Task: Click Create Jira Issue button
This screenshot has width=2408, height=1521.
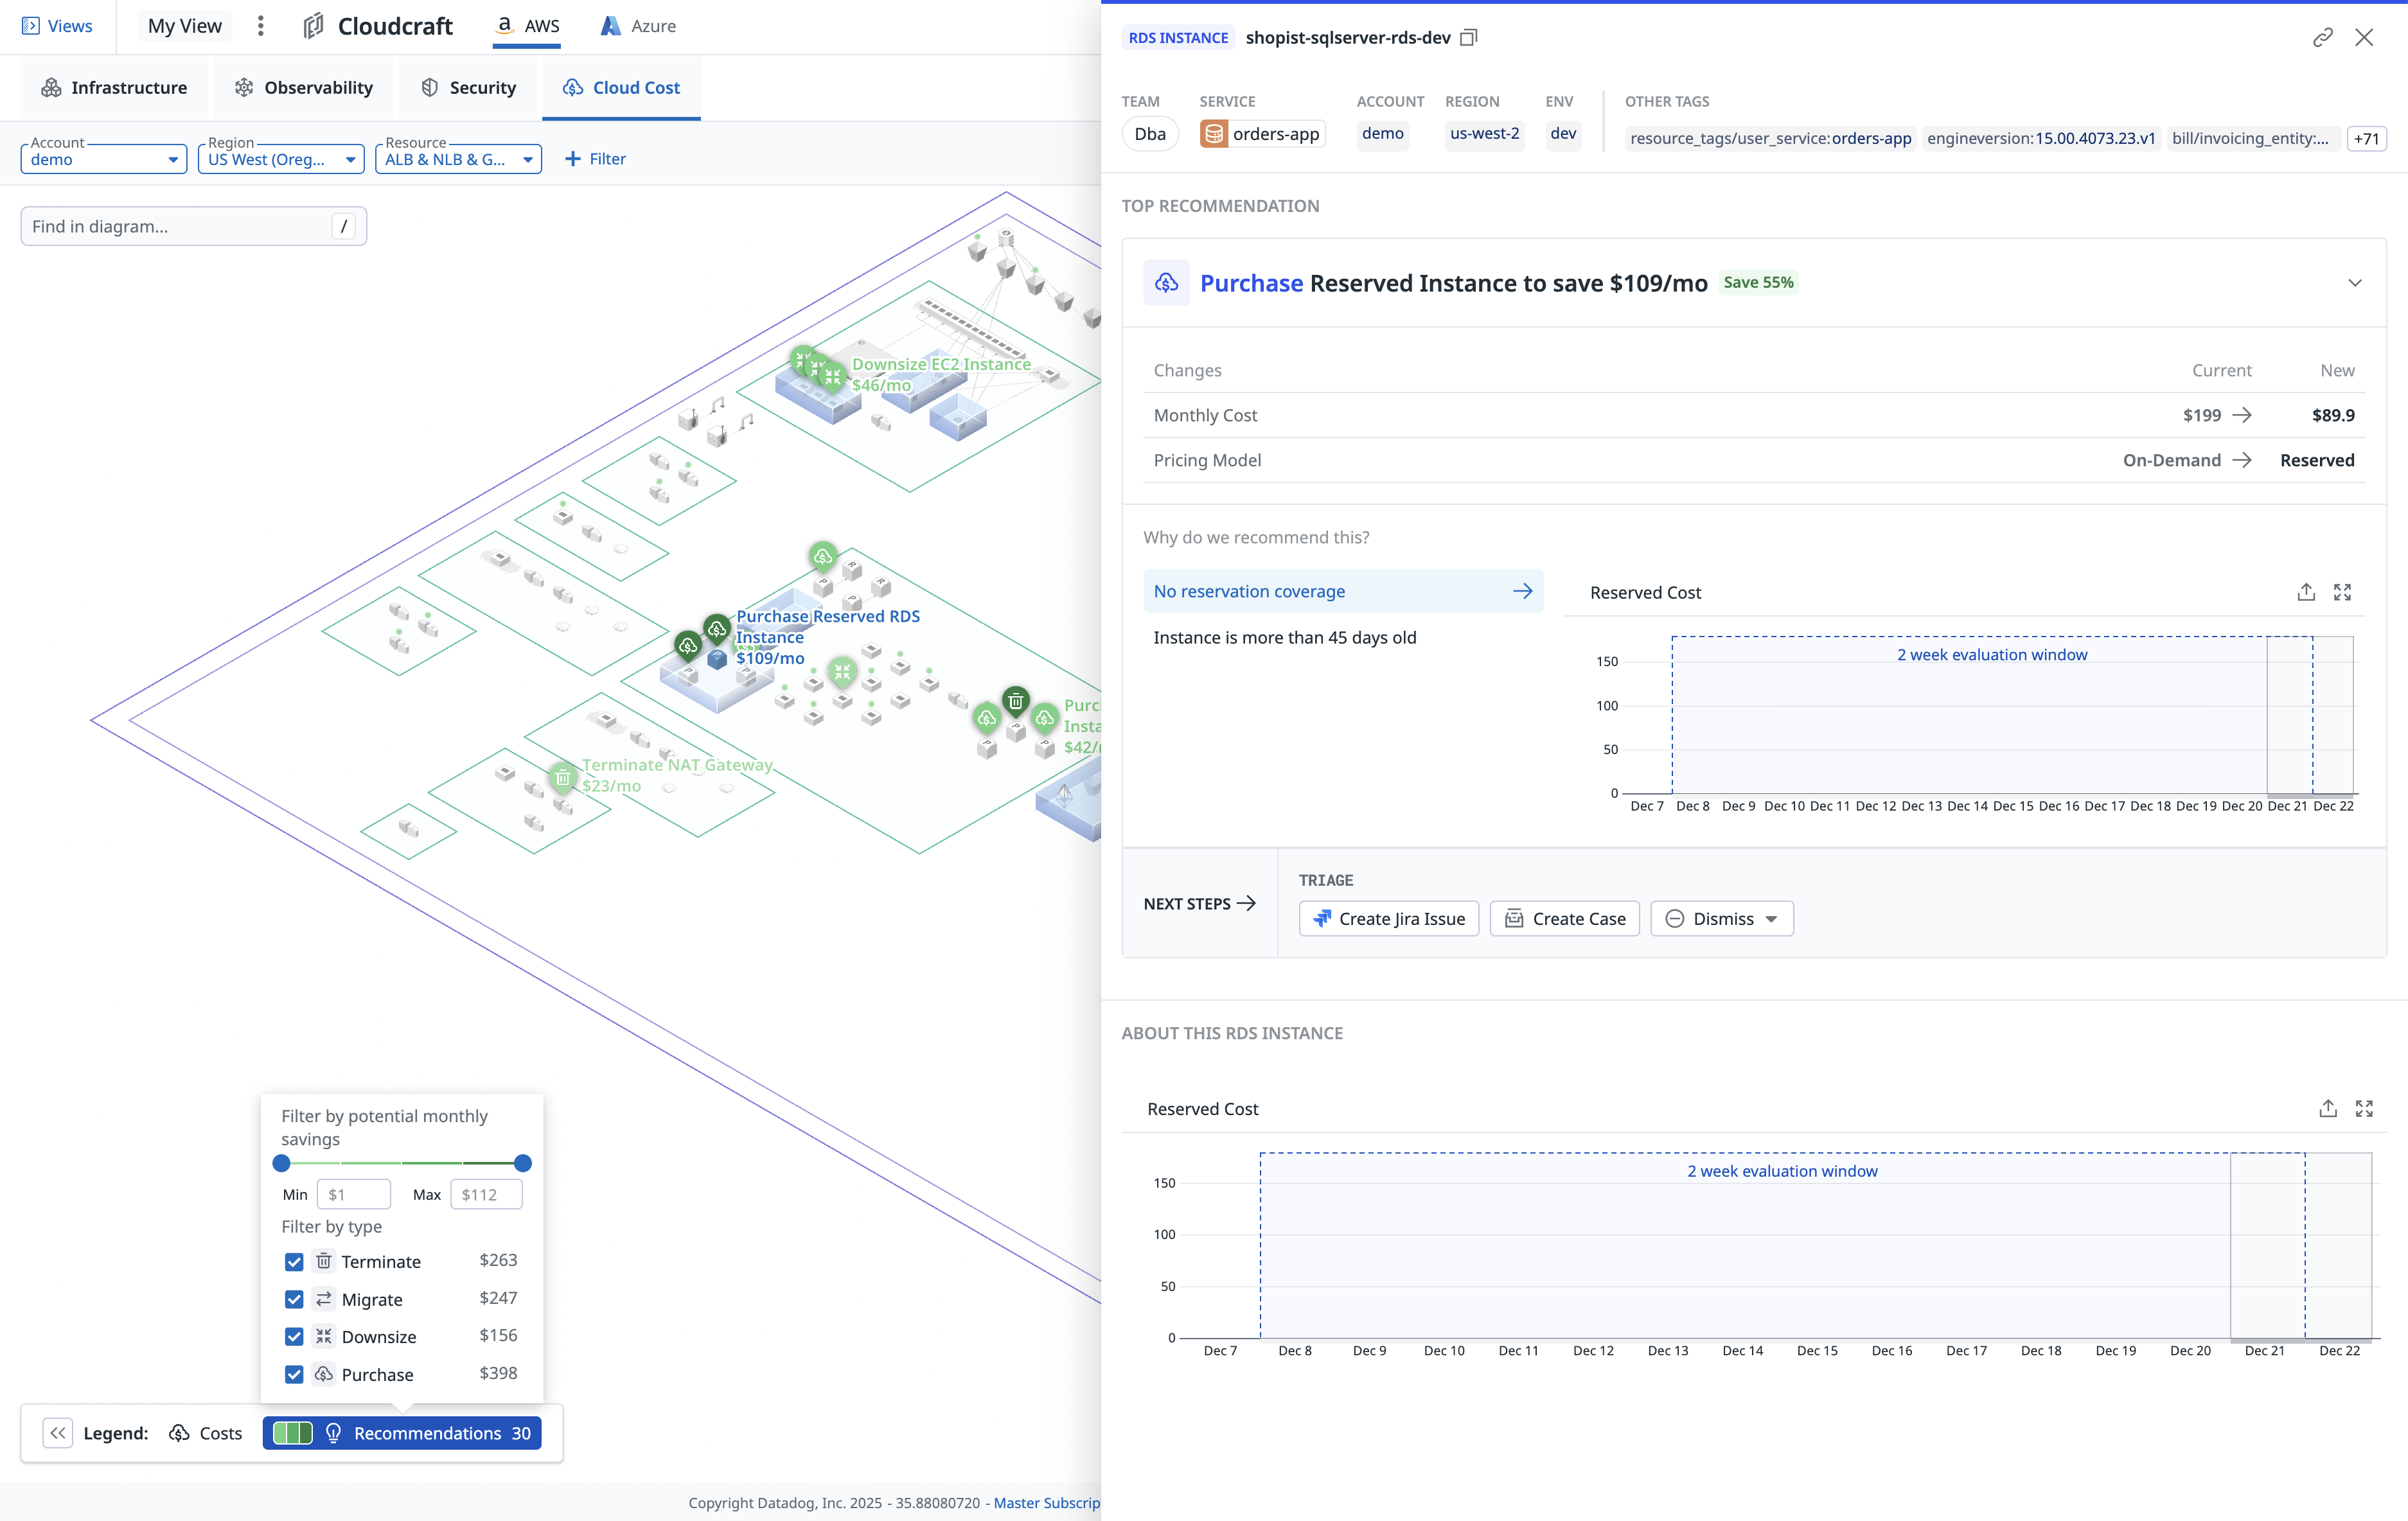Action: pyautogui.click(x=1388, y=918)
